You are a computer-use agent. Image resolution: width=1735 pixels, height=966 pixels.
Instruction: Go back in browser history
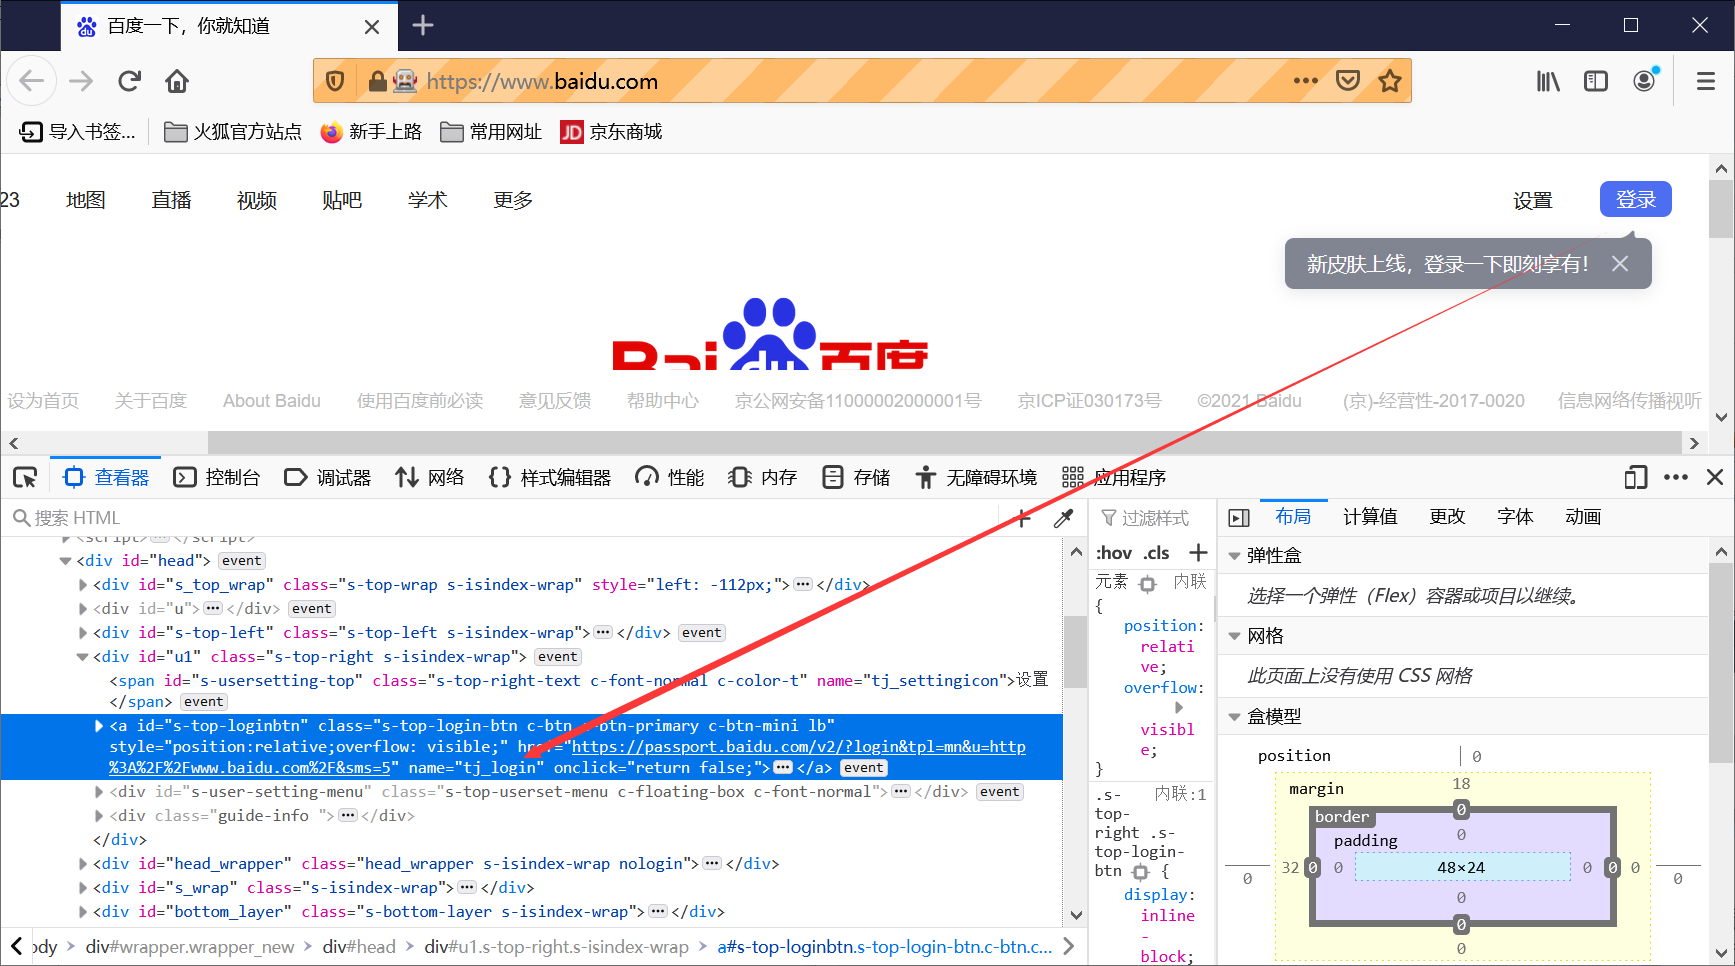(x=32, y=81)
